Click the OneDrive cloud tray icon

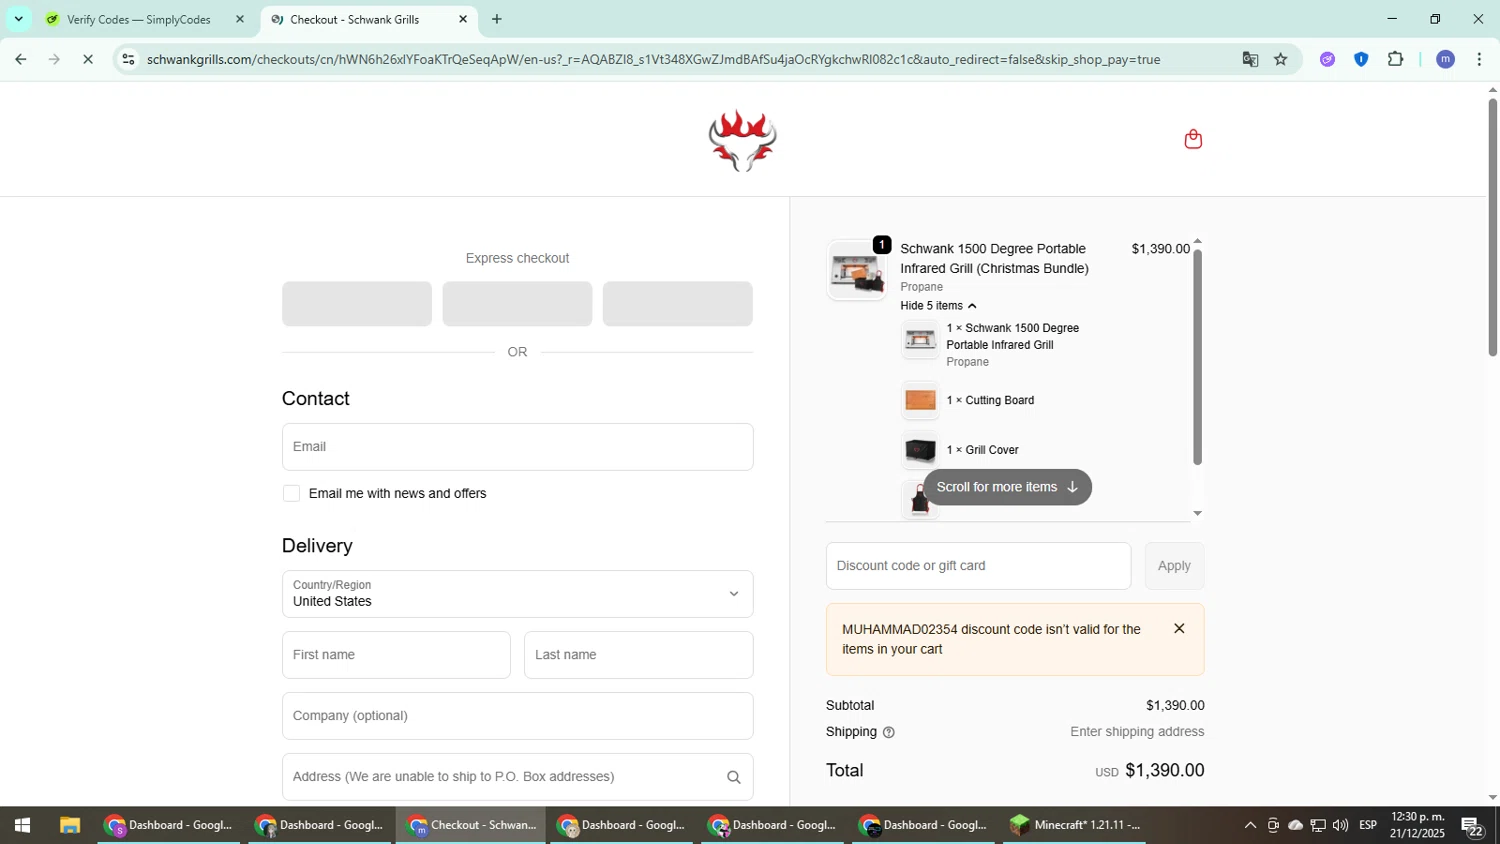1295,825
